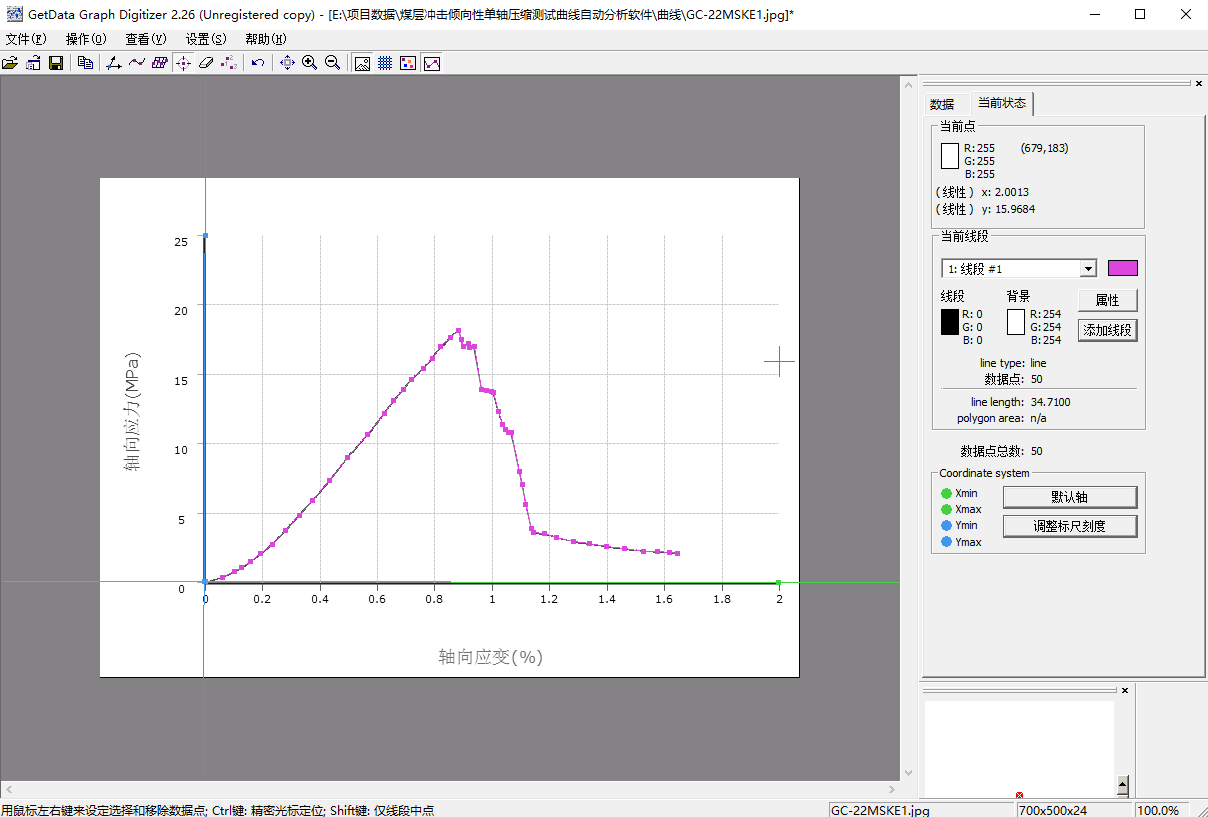The height and width of the screenshot is (817, 1208).
Task: Click the 默认轴 button
Action: 1070,497
